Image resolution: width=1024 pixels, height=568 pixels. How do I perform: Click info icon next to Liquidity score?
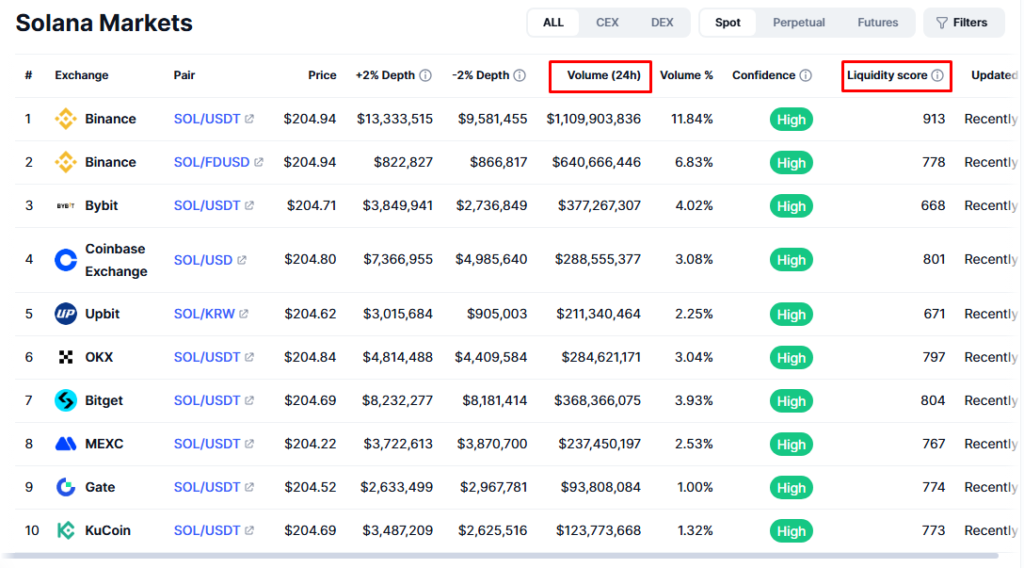[x=937, y=75]
